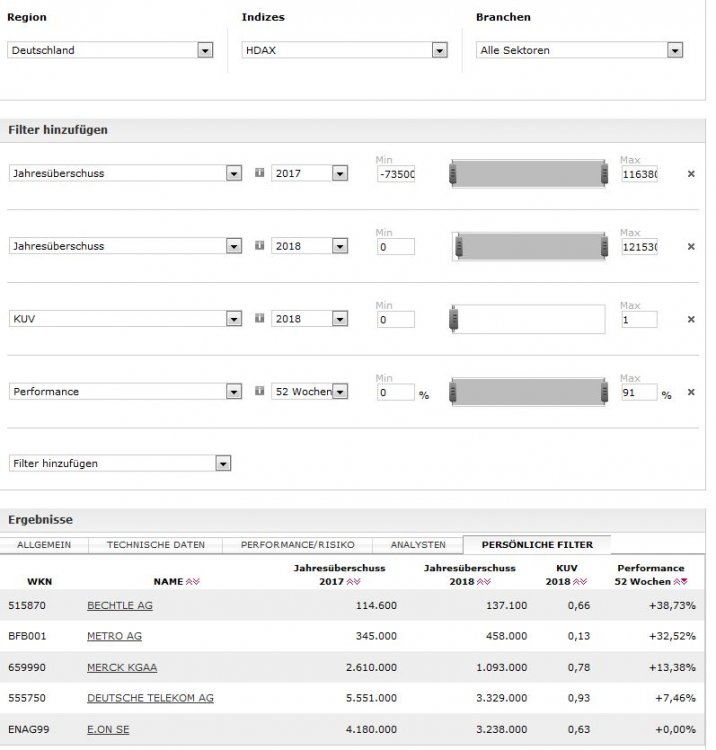Open the METRO AG stock link
This screenshot has width=716, height=750.
pyautogui.click(x=114, y=636)
